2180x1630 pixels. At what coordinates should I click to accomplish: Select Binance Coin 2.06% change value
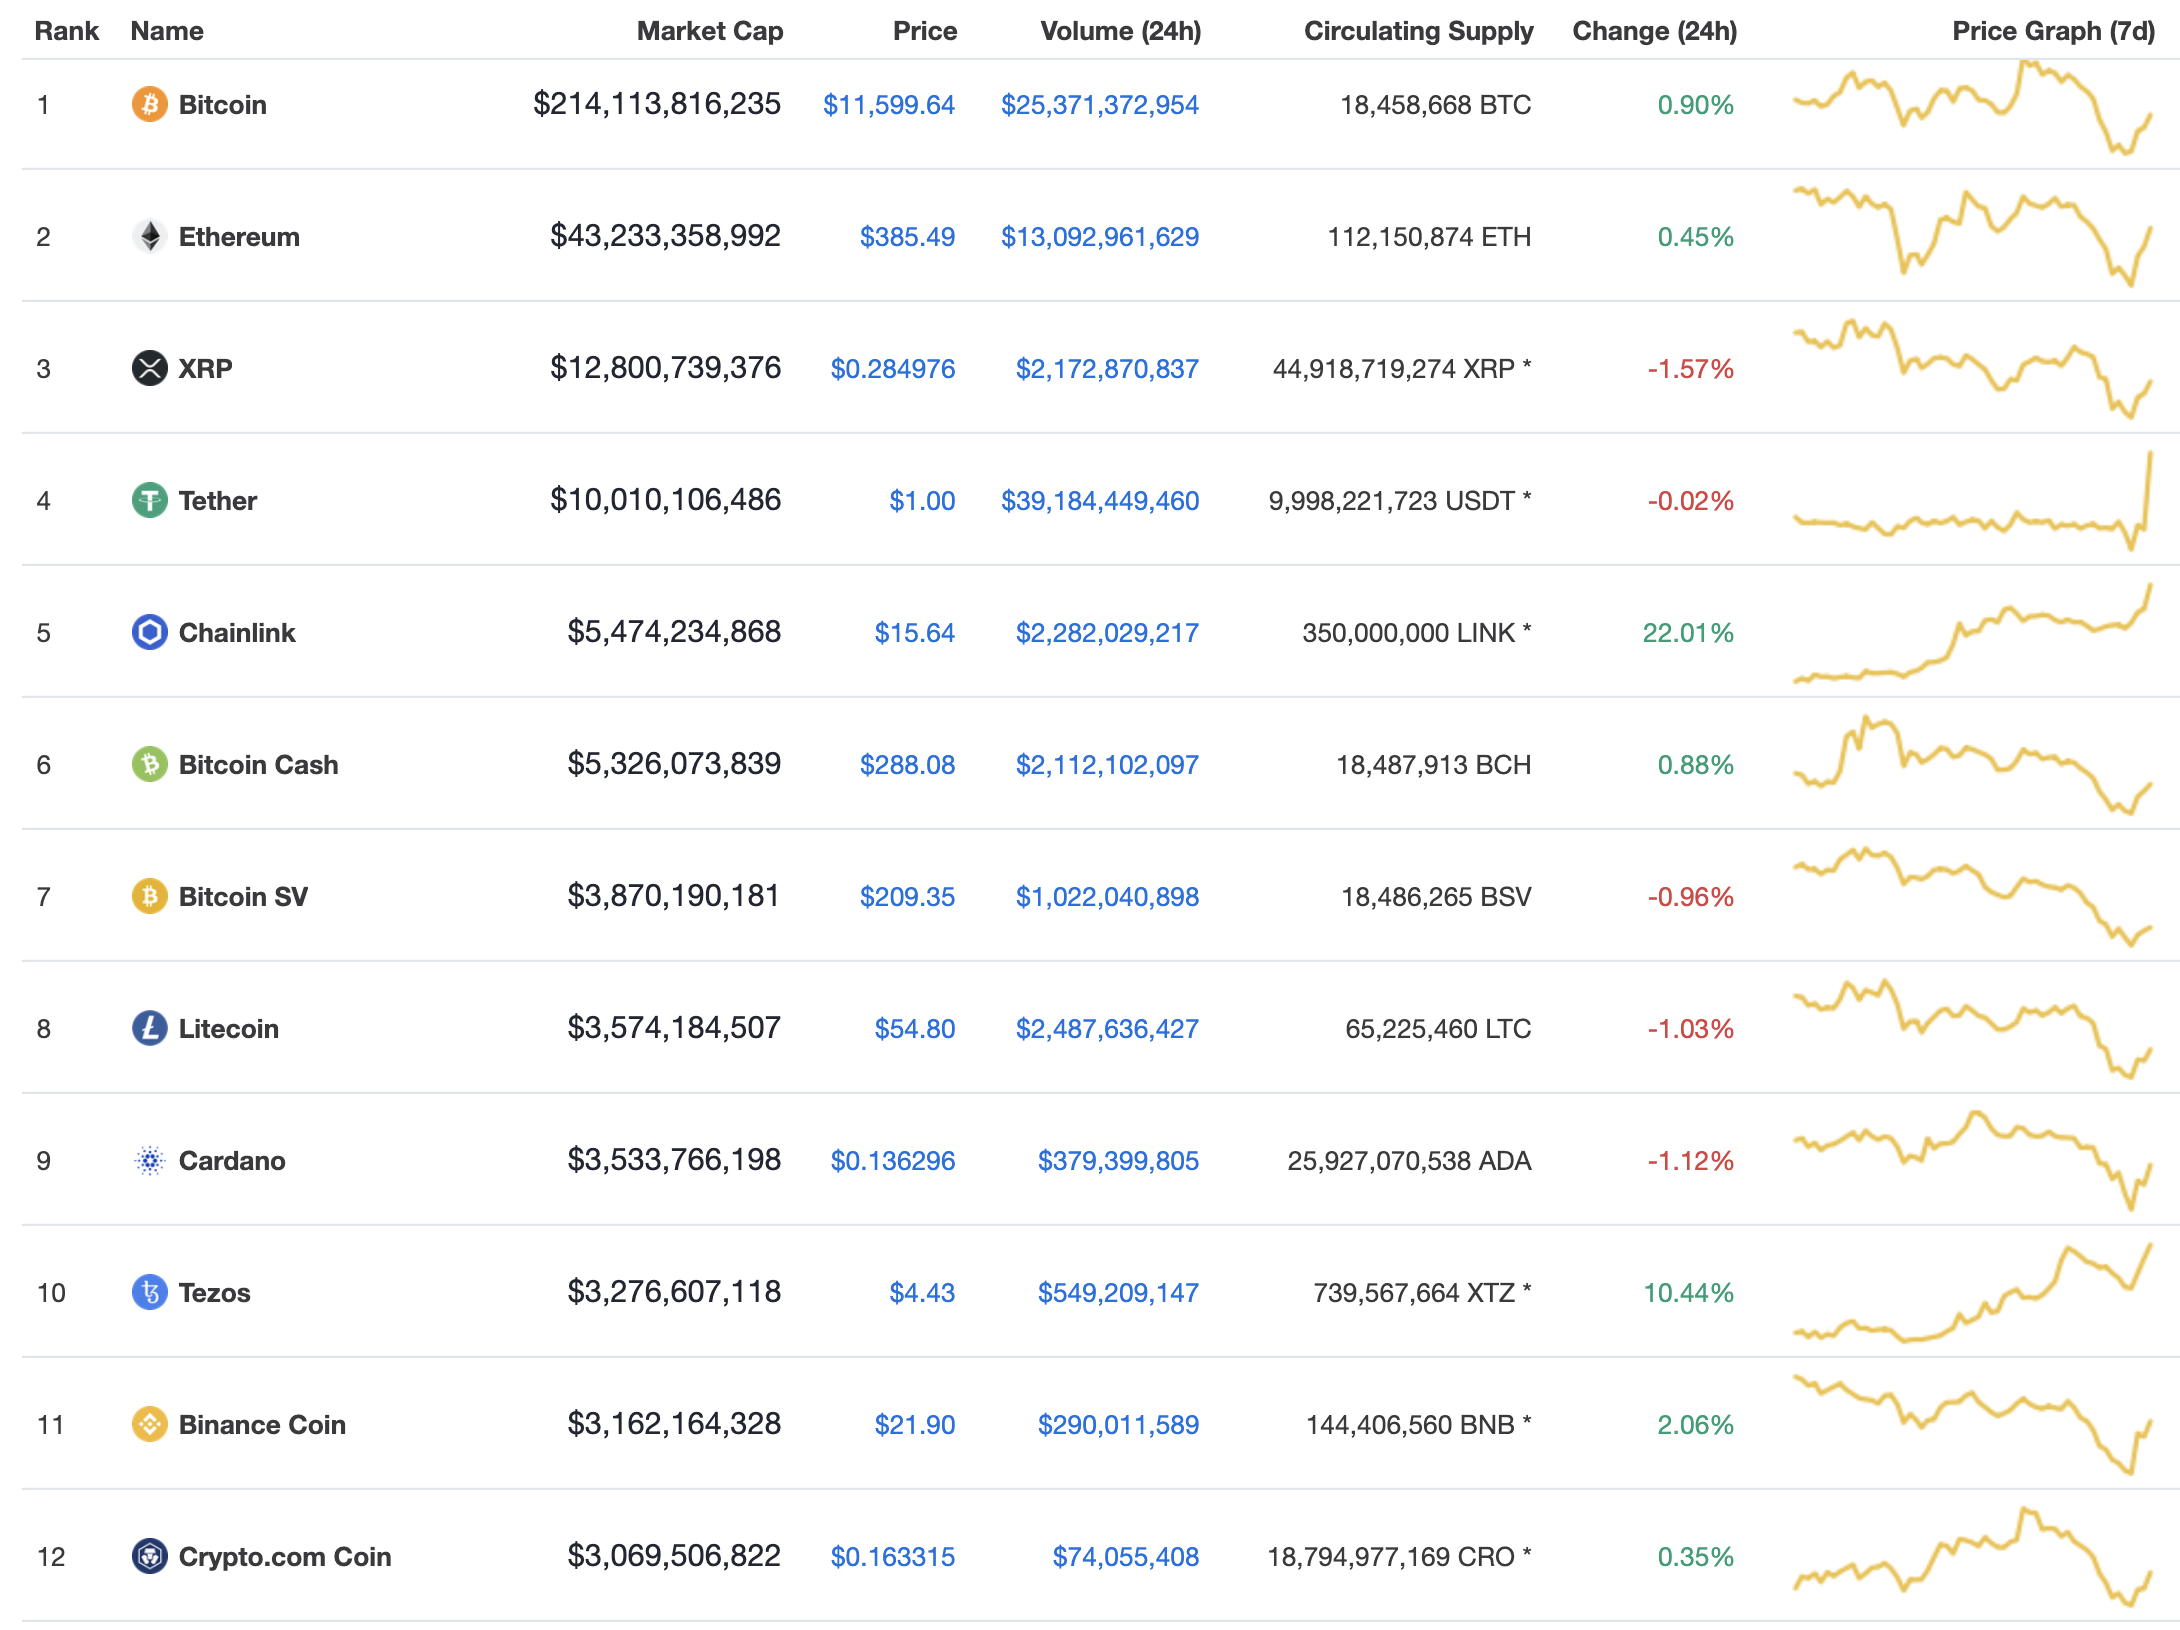pyautogui.click(x=1696, y=1425)
